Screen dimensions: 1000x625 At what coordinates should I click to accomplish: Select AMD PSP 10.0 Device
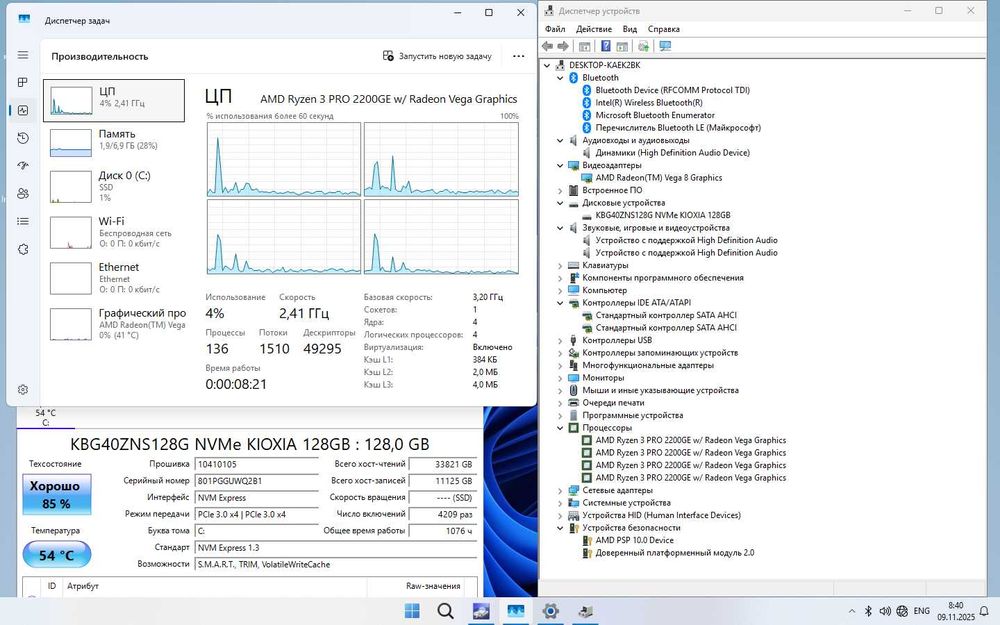[634, 540]
